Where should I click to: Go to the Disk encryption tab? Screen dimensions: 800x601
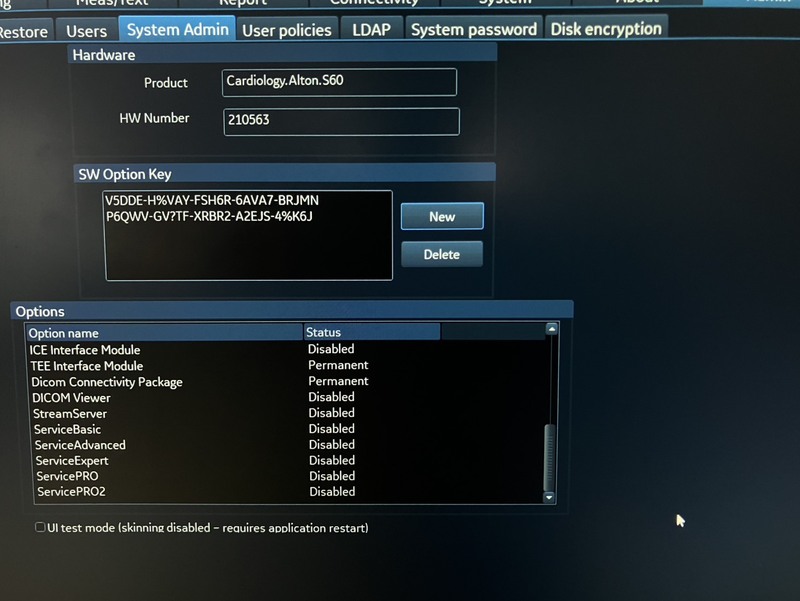pyautogui.click(x=606, y=28)
